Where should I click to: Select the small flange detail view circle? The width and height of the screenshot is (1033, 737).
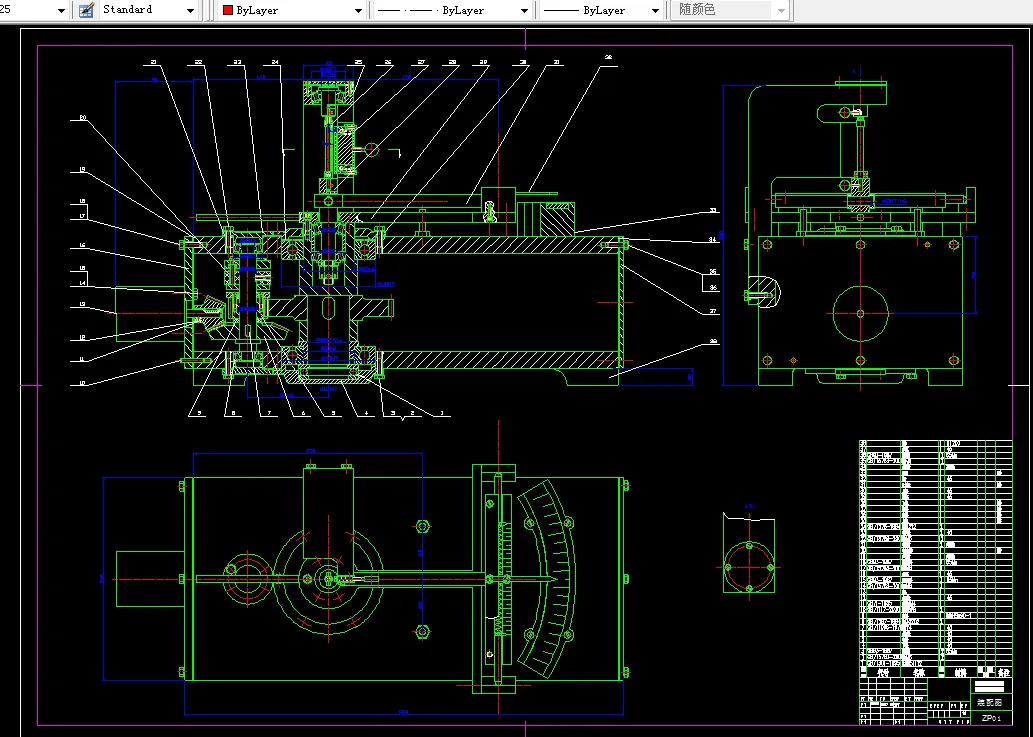[749, 567]
